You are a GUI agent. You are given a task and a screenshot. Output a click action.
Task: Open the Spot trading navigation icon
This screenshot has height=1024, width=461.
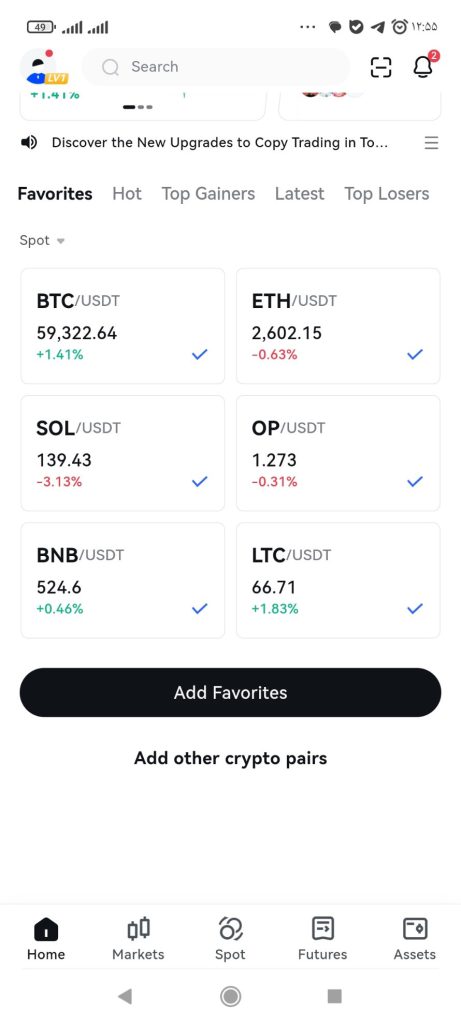click(230, 939)
